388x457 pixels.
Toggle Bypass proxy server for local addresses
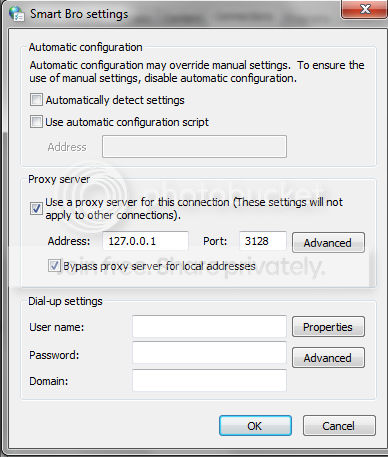(54, 266)
